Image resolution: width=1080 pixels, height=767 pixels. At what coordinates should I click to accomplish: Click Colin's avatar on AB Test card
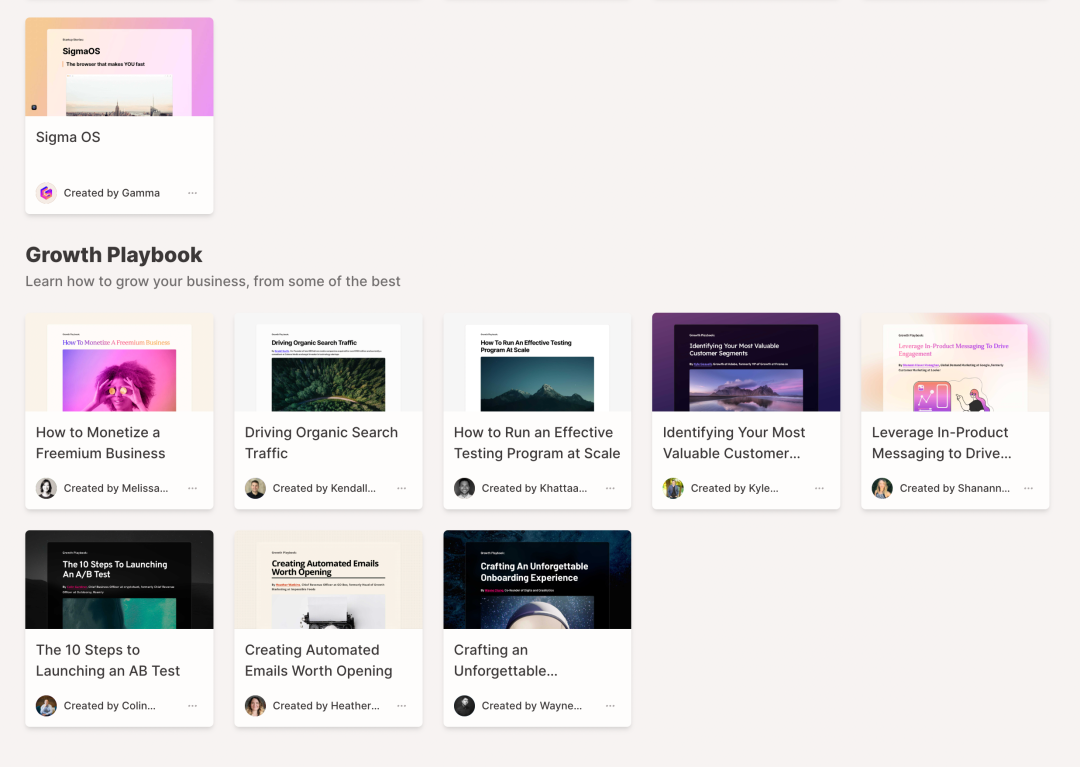coord(46,705)
